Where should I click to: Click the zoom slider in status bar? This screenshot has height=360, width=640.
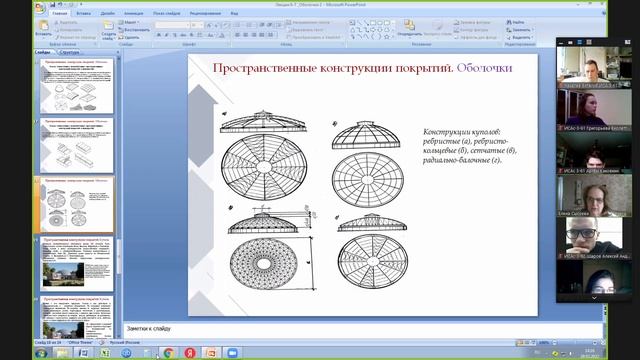[x=576, y=343]
